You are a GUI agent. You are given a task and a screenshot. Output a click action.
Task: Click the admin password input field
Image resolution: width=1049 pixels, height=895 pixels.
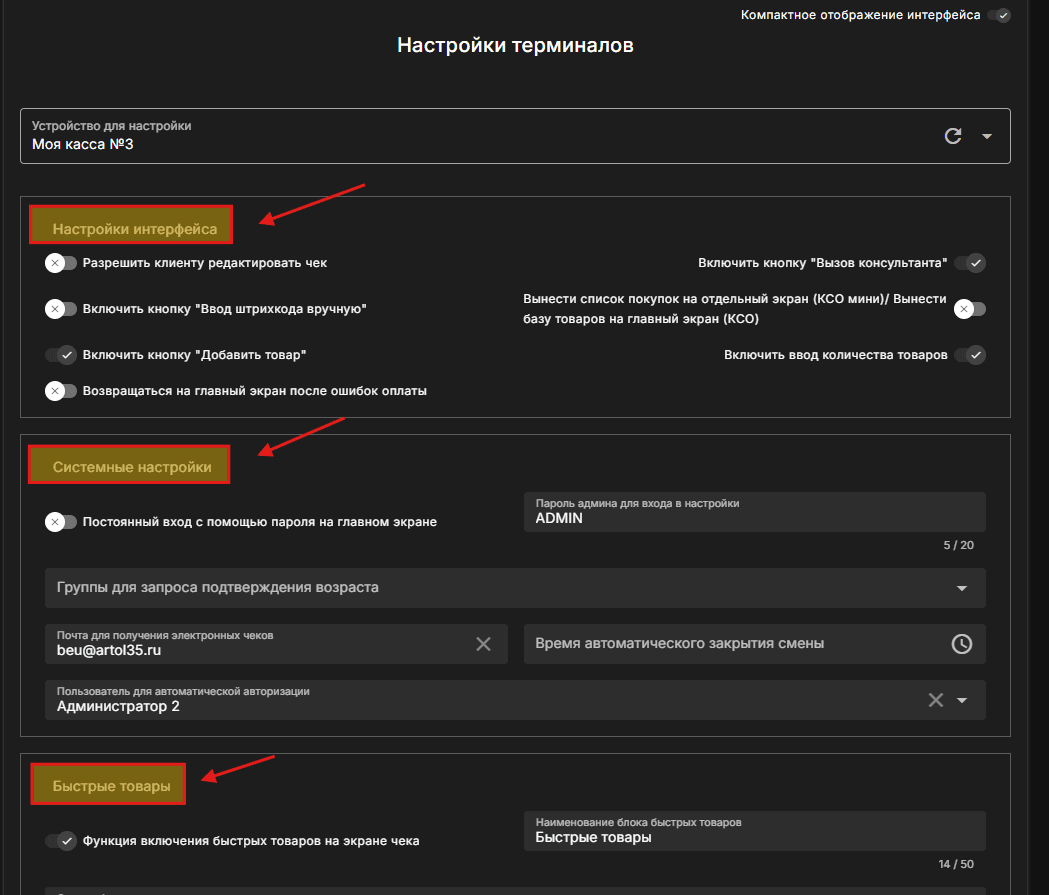point(755,512)
